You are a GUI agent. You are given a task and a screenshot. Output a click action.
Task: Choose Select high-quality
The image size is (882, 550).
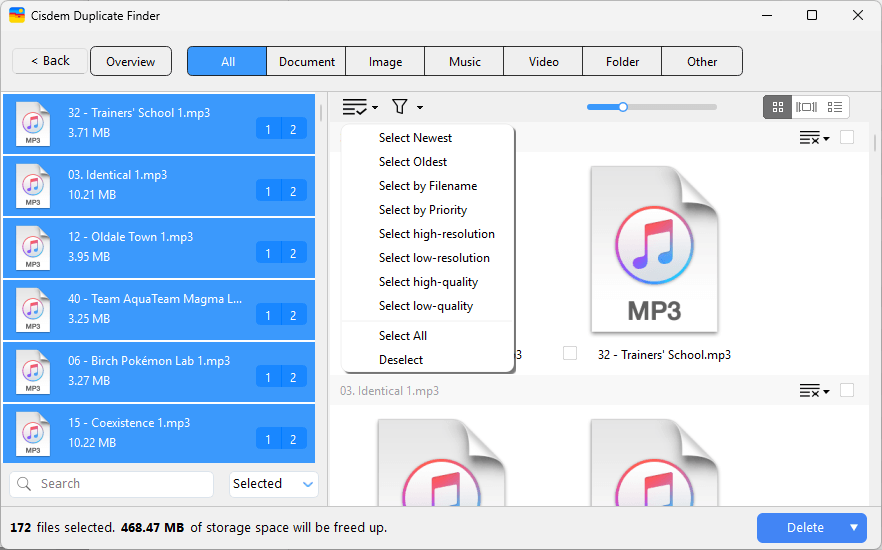point(428,282)
